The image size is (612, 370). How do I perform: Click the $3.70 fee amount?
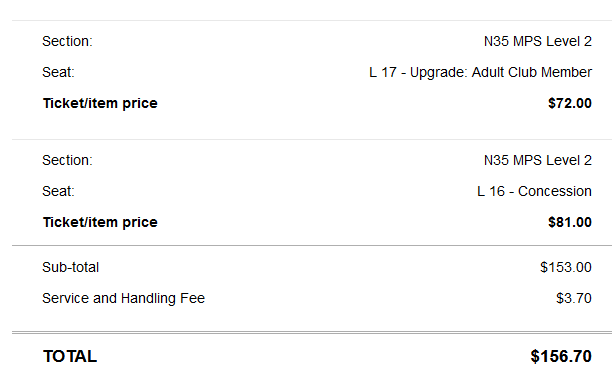point(573,299)
